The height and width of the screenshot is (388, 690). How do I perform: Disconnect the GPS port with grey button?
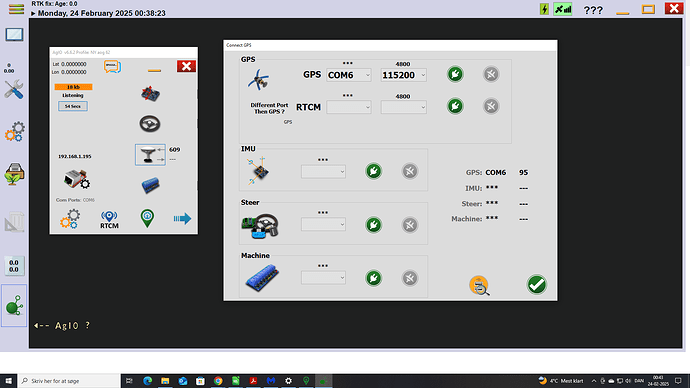coord(491,74)
